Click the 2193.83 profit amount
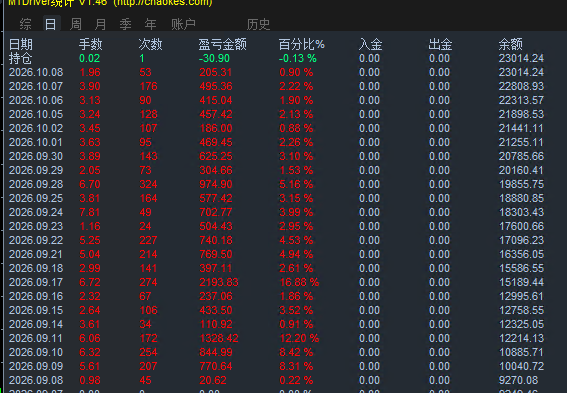This screenshot has width=567, height=393. pos(219,282)
